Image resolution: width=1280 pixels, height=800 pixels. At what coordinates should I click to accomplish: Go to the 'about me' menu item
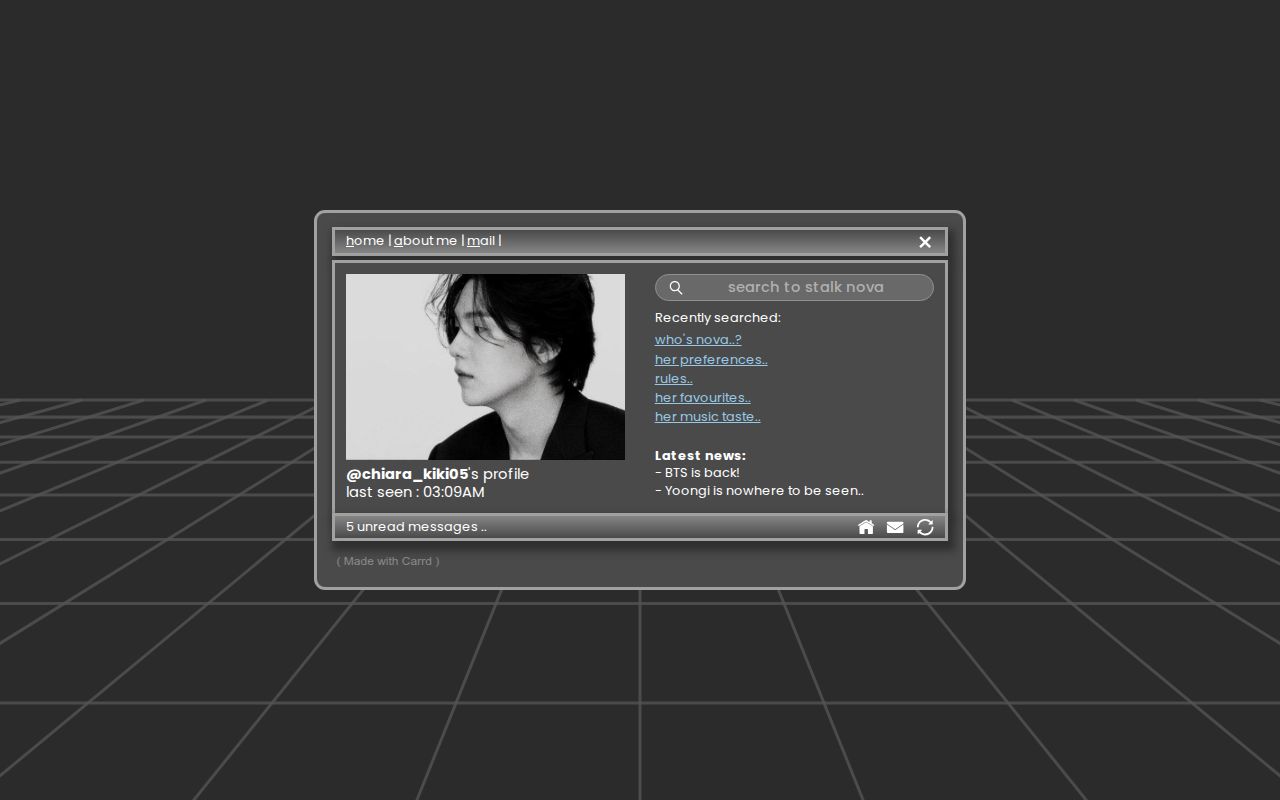pos(425,241)
